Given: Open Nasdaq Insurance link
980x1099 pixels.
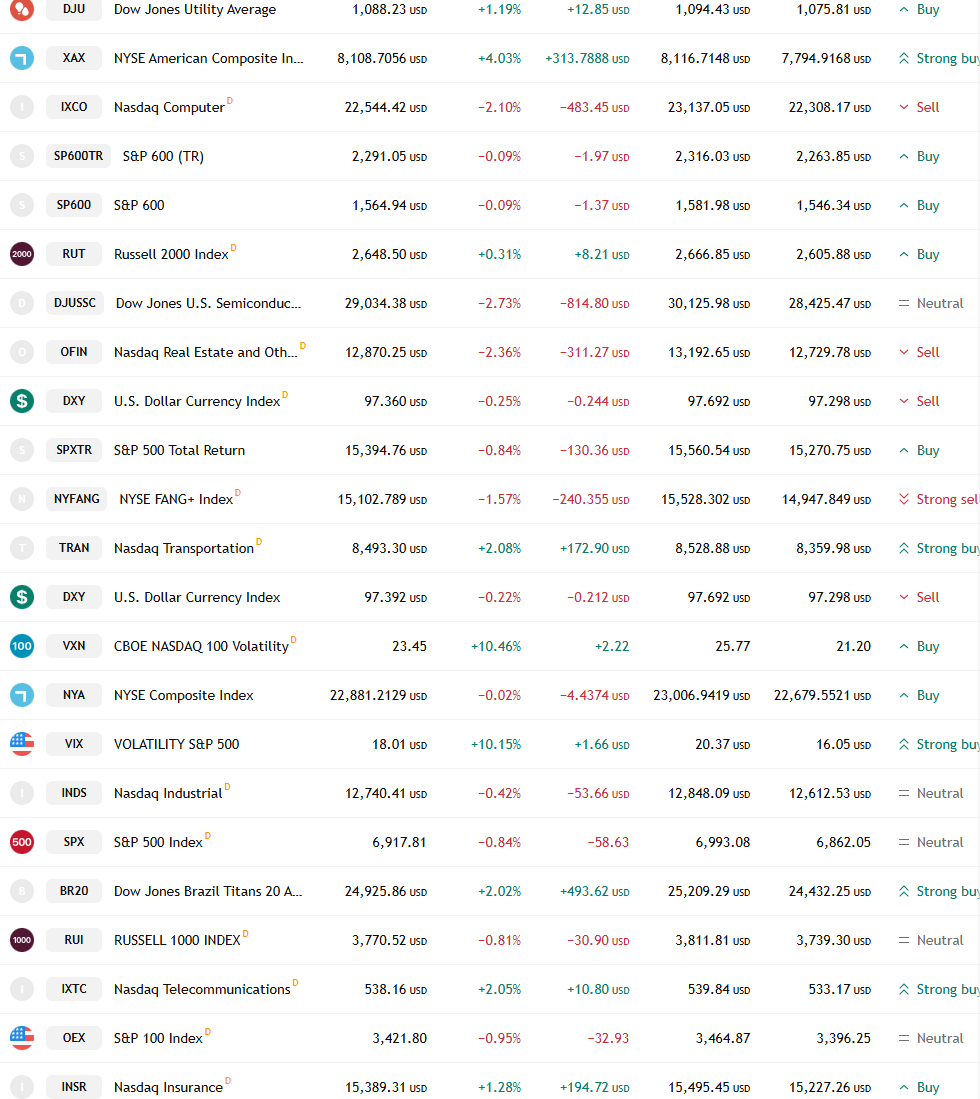Looking at the screenshot, I should [168, 1088].
